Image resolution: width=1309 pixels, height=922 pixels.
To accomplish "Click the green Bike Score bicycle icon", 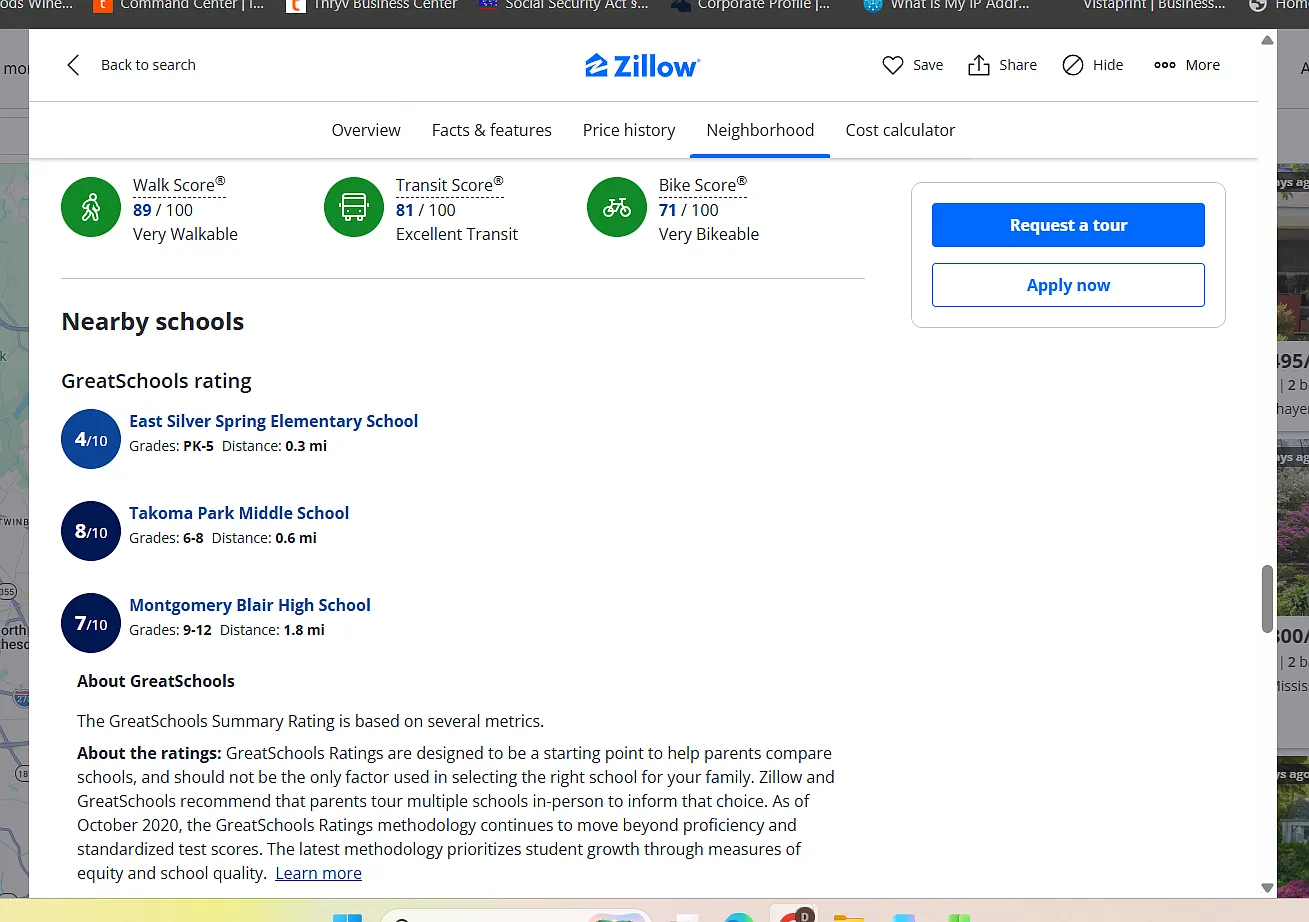I will pos(617,208).
